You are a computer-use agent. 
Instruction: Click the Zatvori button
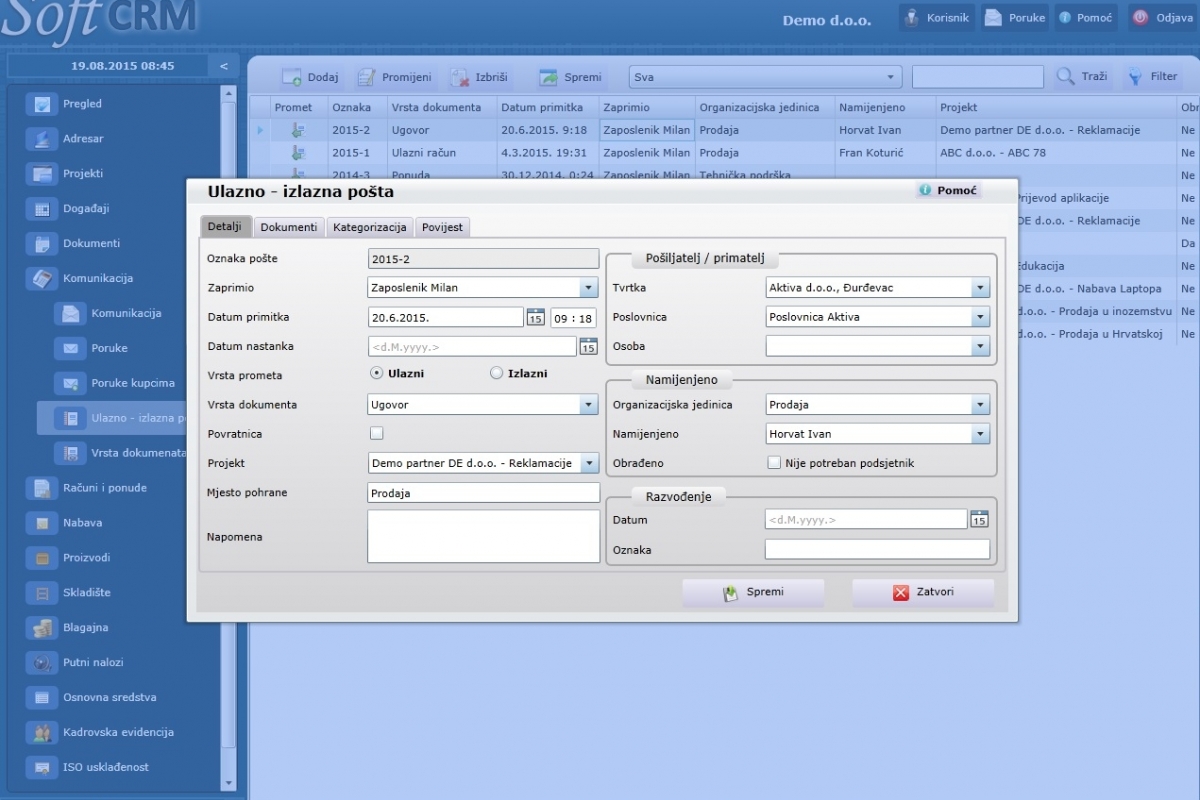[x=923, y=593]
